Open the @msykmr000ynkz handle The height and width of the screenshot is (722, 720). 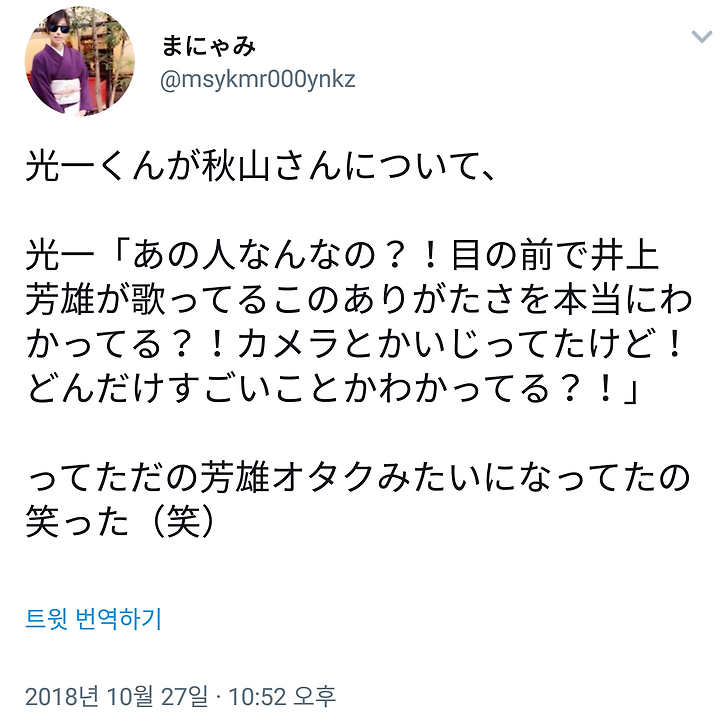coord(258,80)
